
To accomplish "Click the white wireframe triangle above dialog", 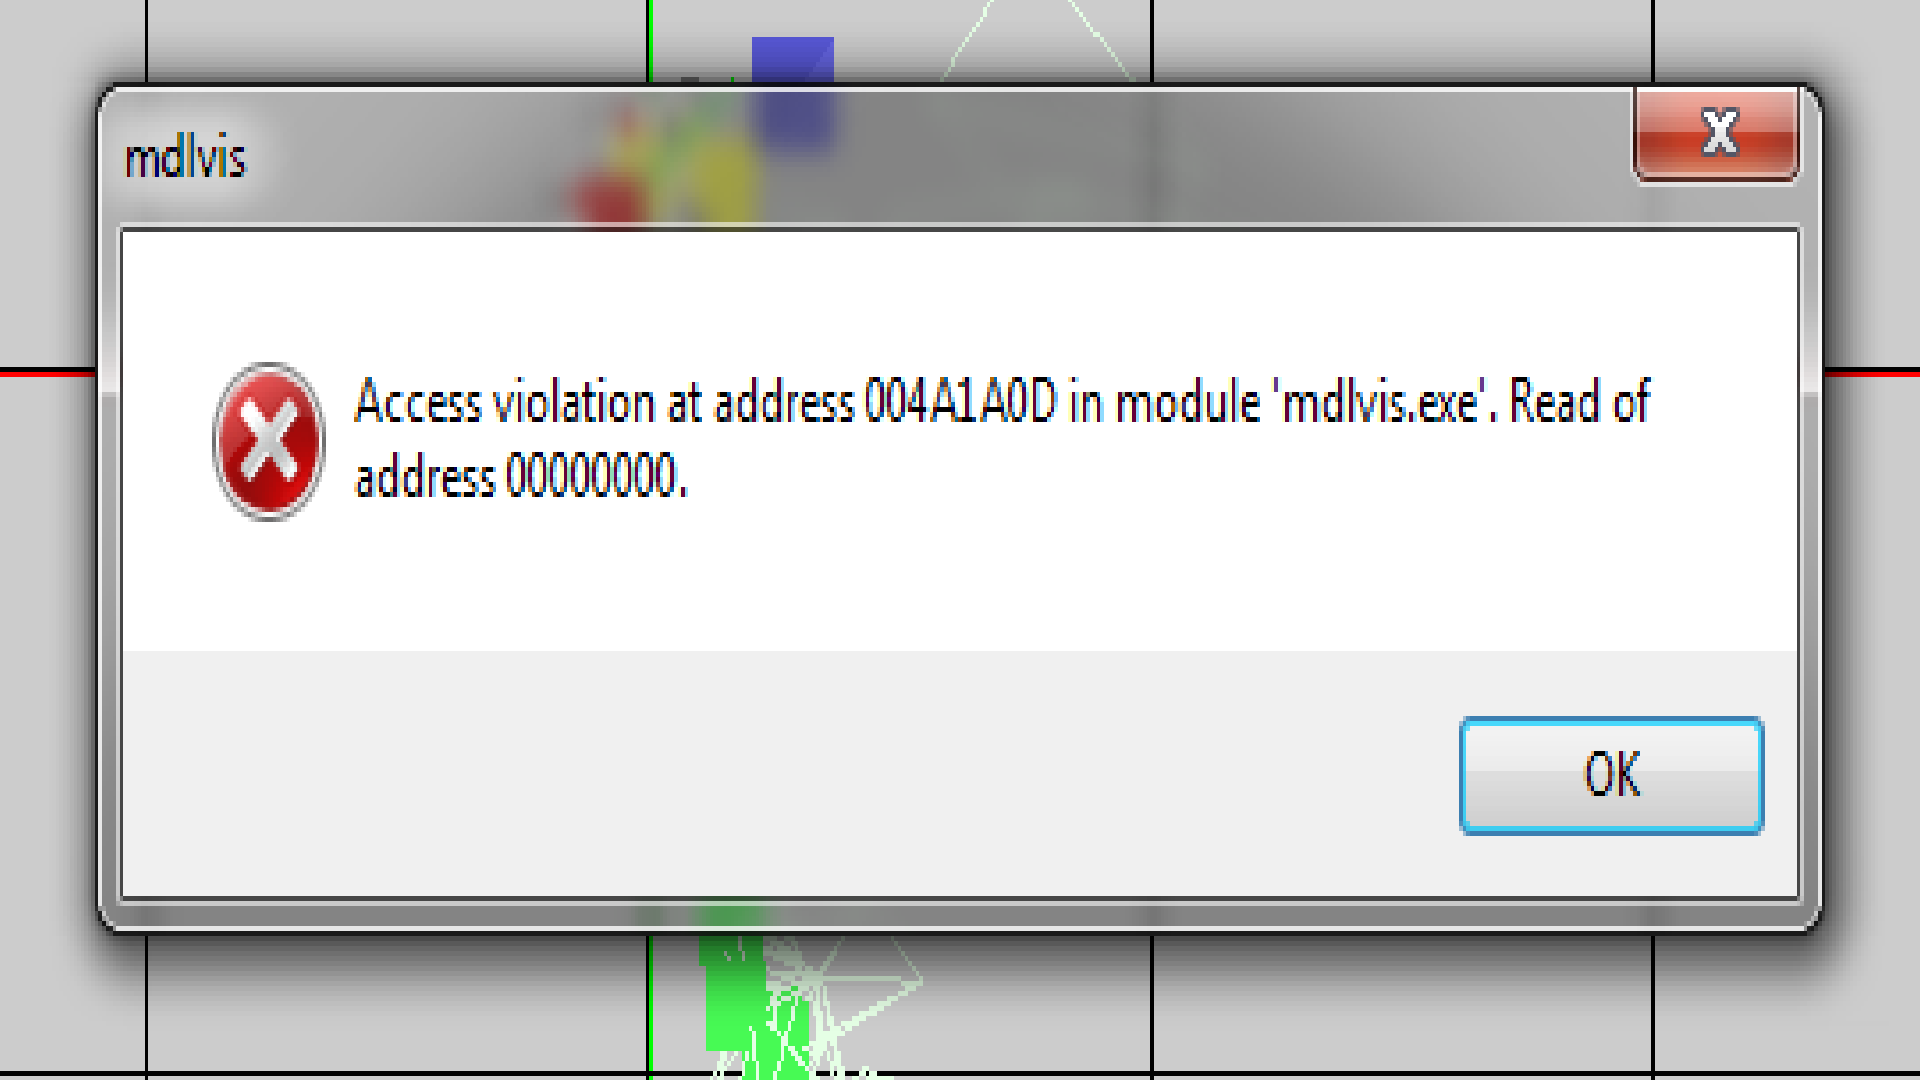I will click(1037, 40).
